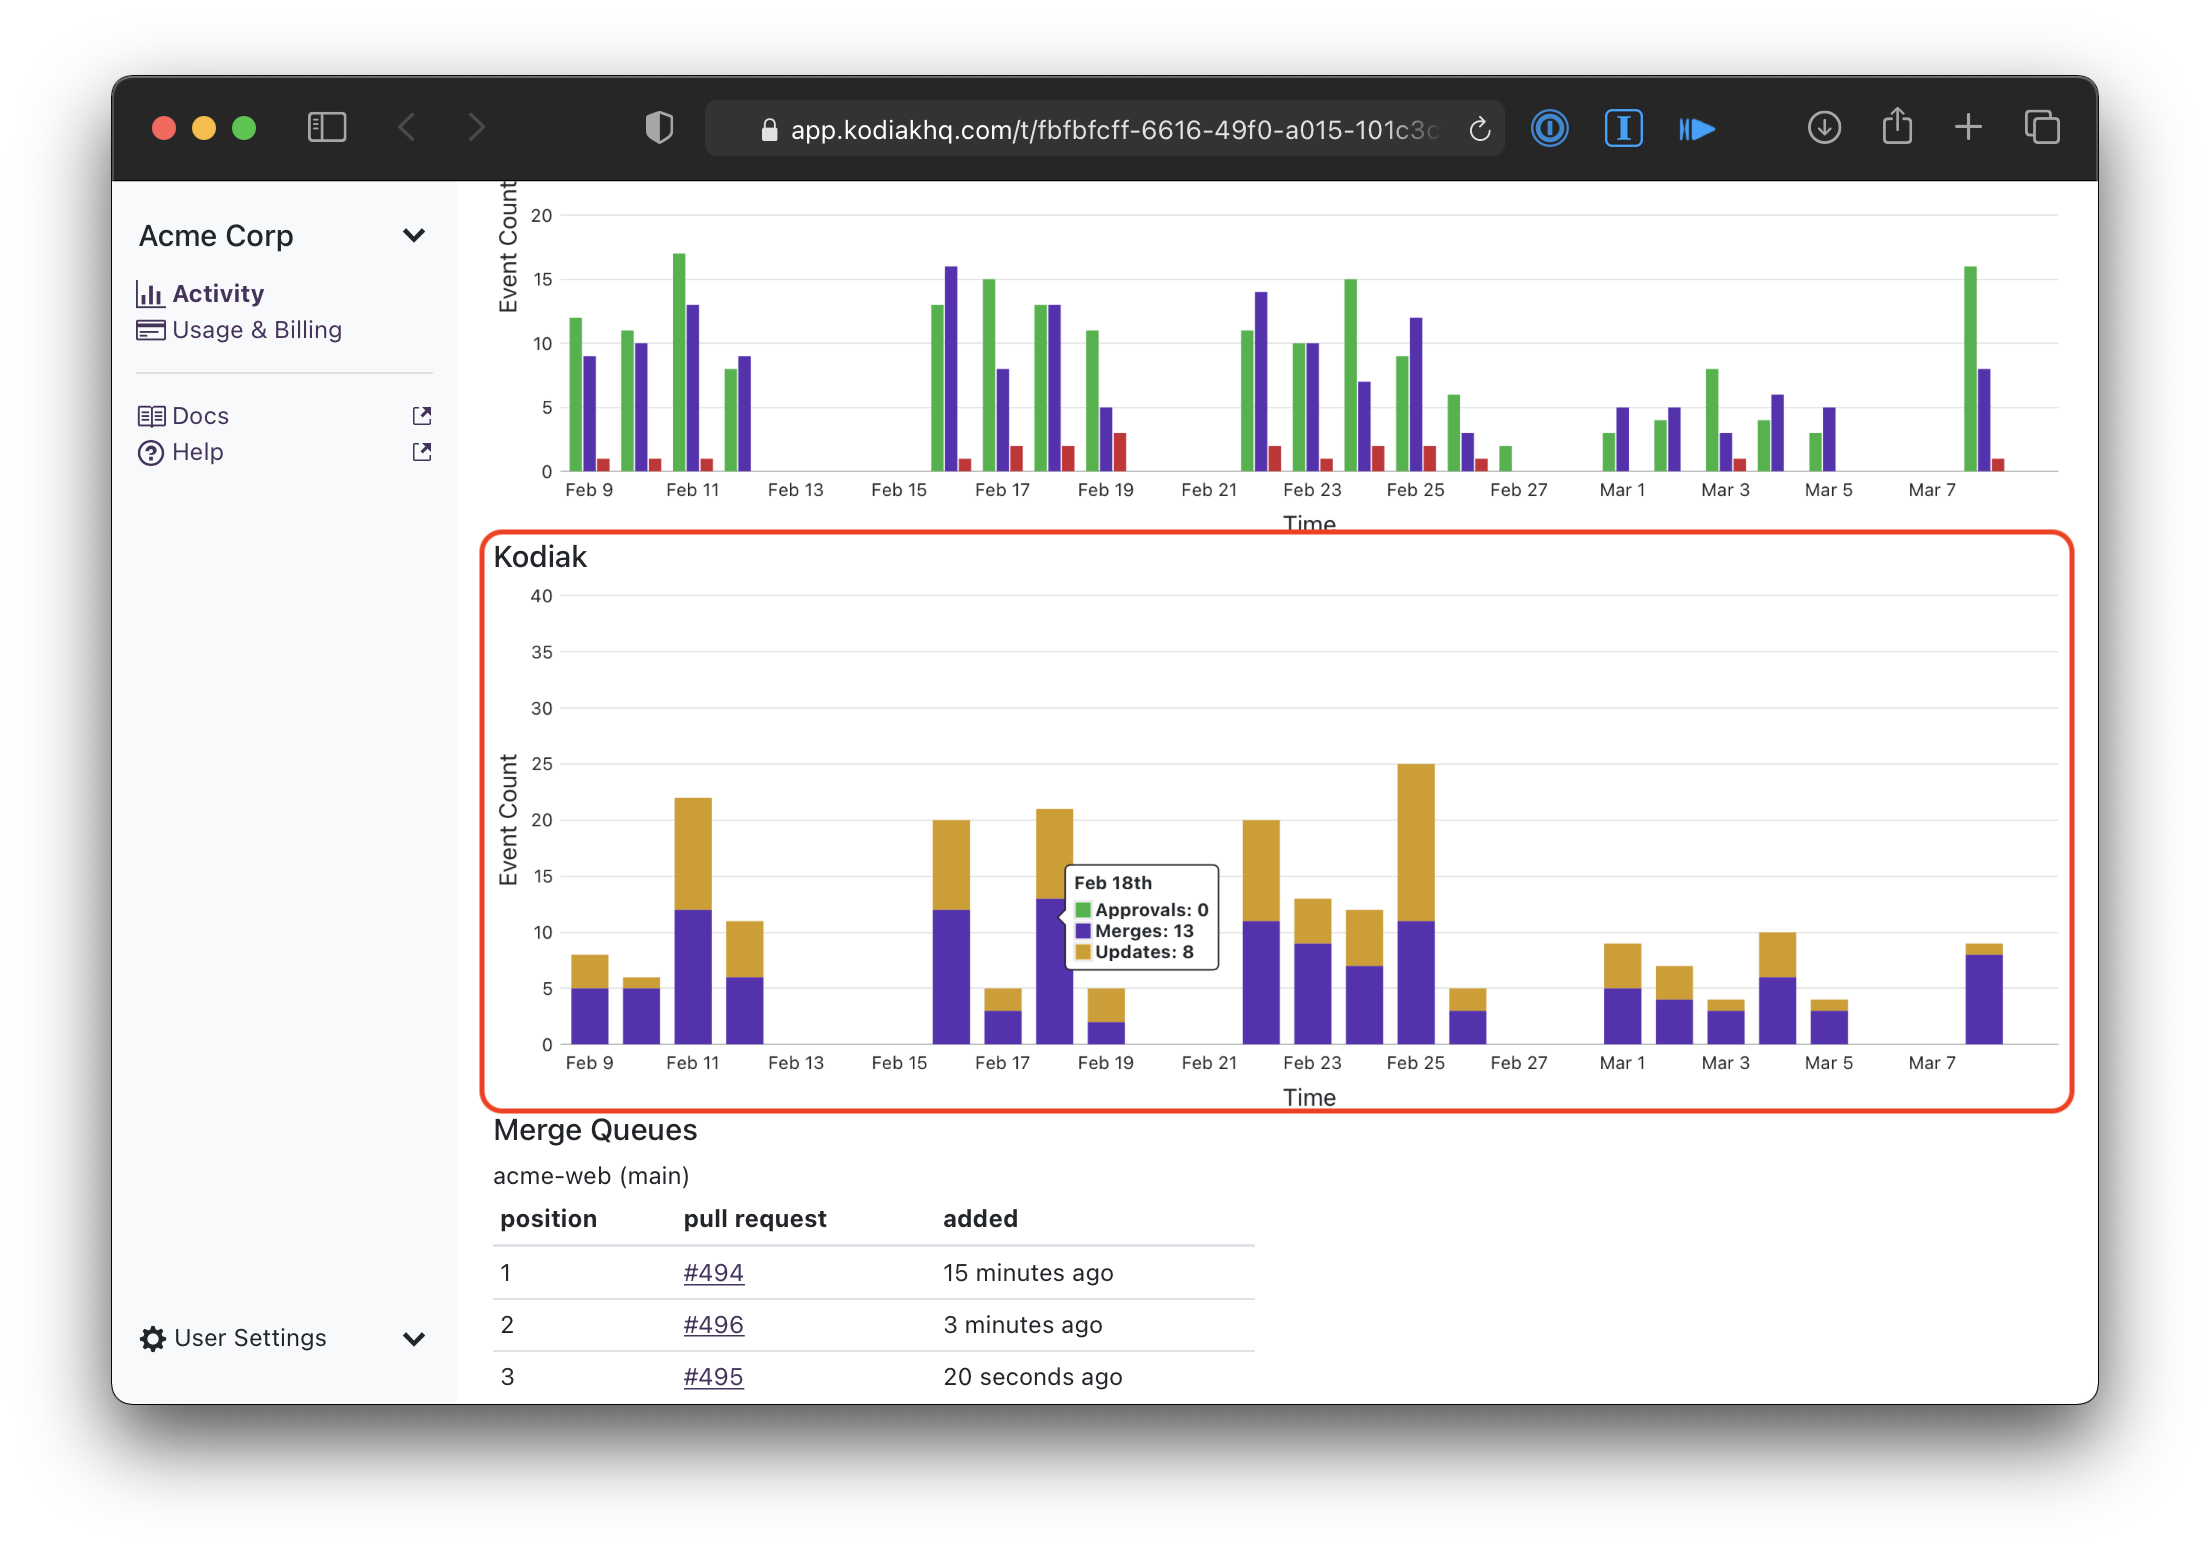2210x1552 pixels.
Task: Open the Docs external link
Action: pyautogui.click(x=200, y=416)
